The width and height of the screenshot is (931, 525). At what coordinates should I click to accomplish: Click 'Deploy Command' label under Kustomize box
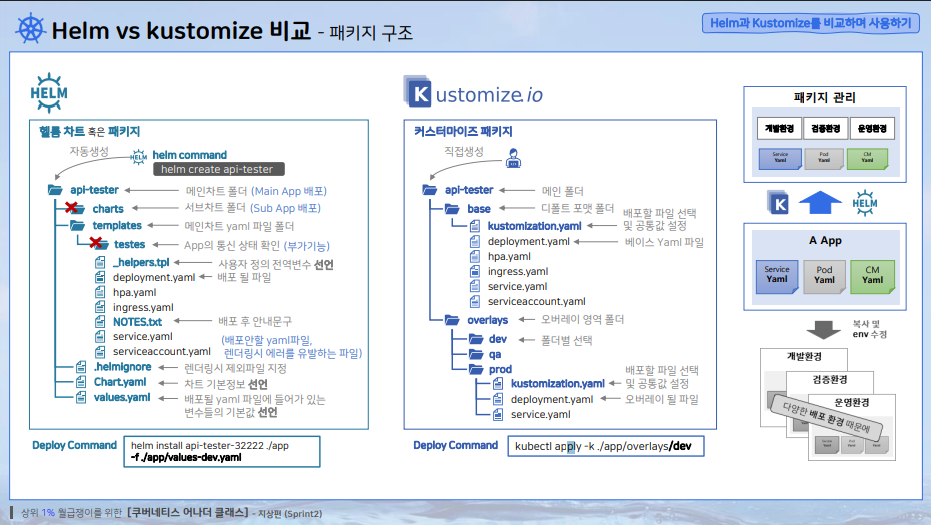455,445
